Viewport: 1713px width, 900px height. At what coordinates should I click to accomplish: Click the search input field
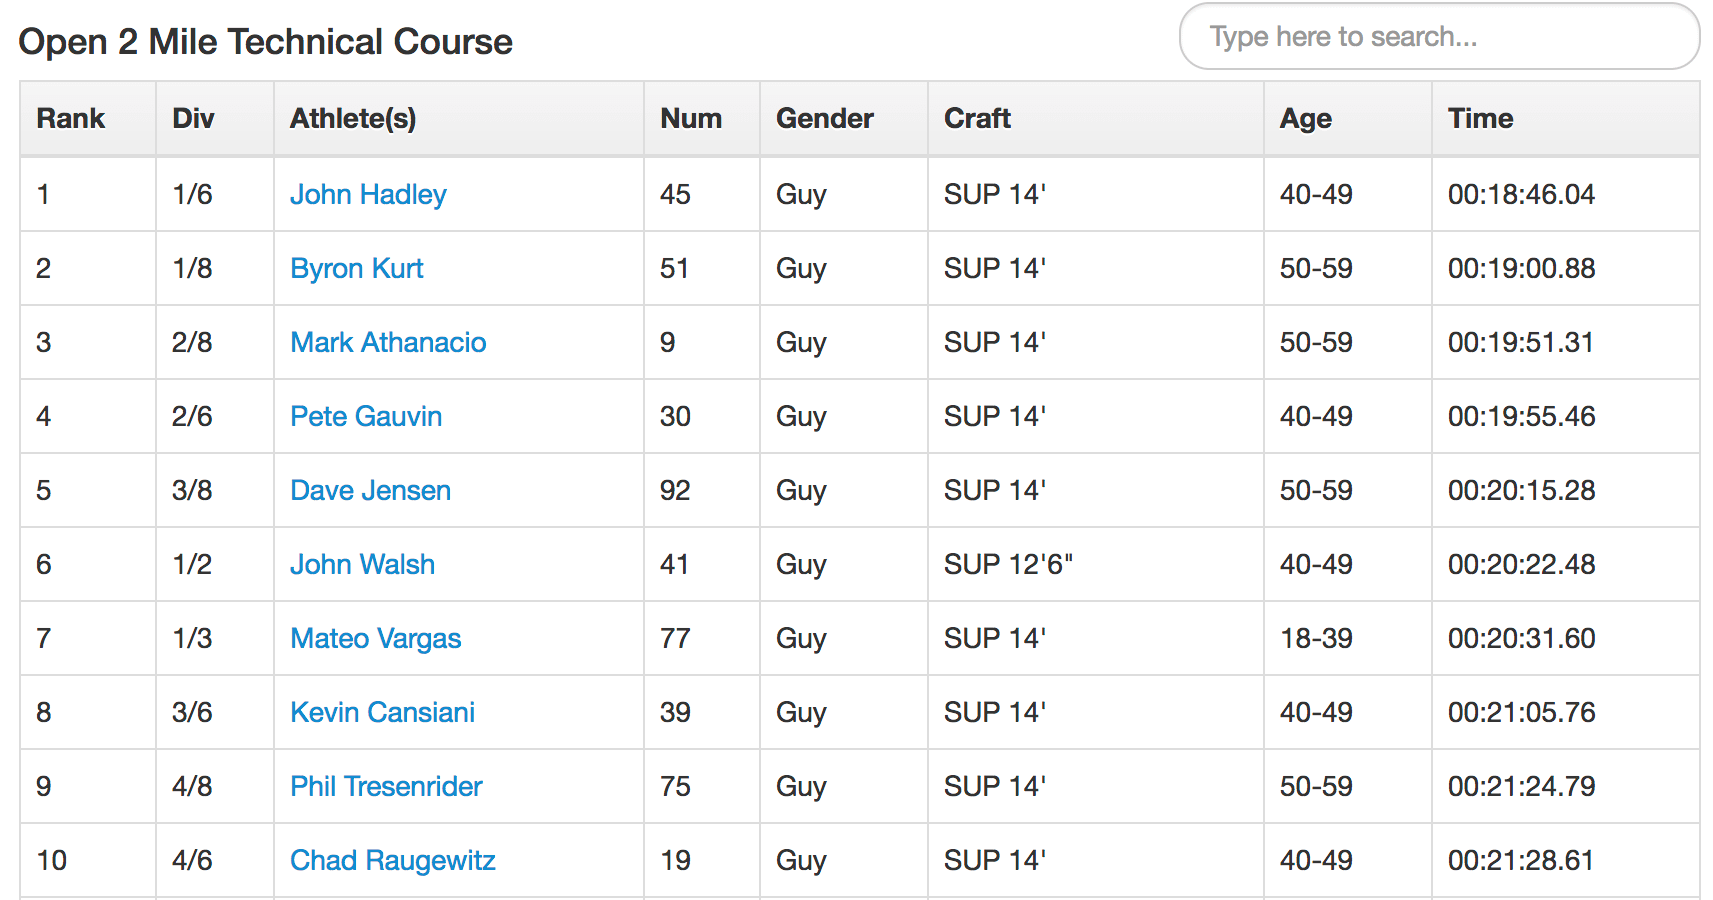click(x=1438, y=37)
